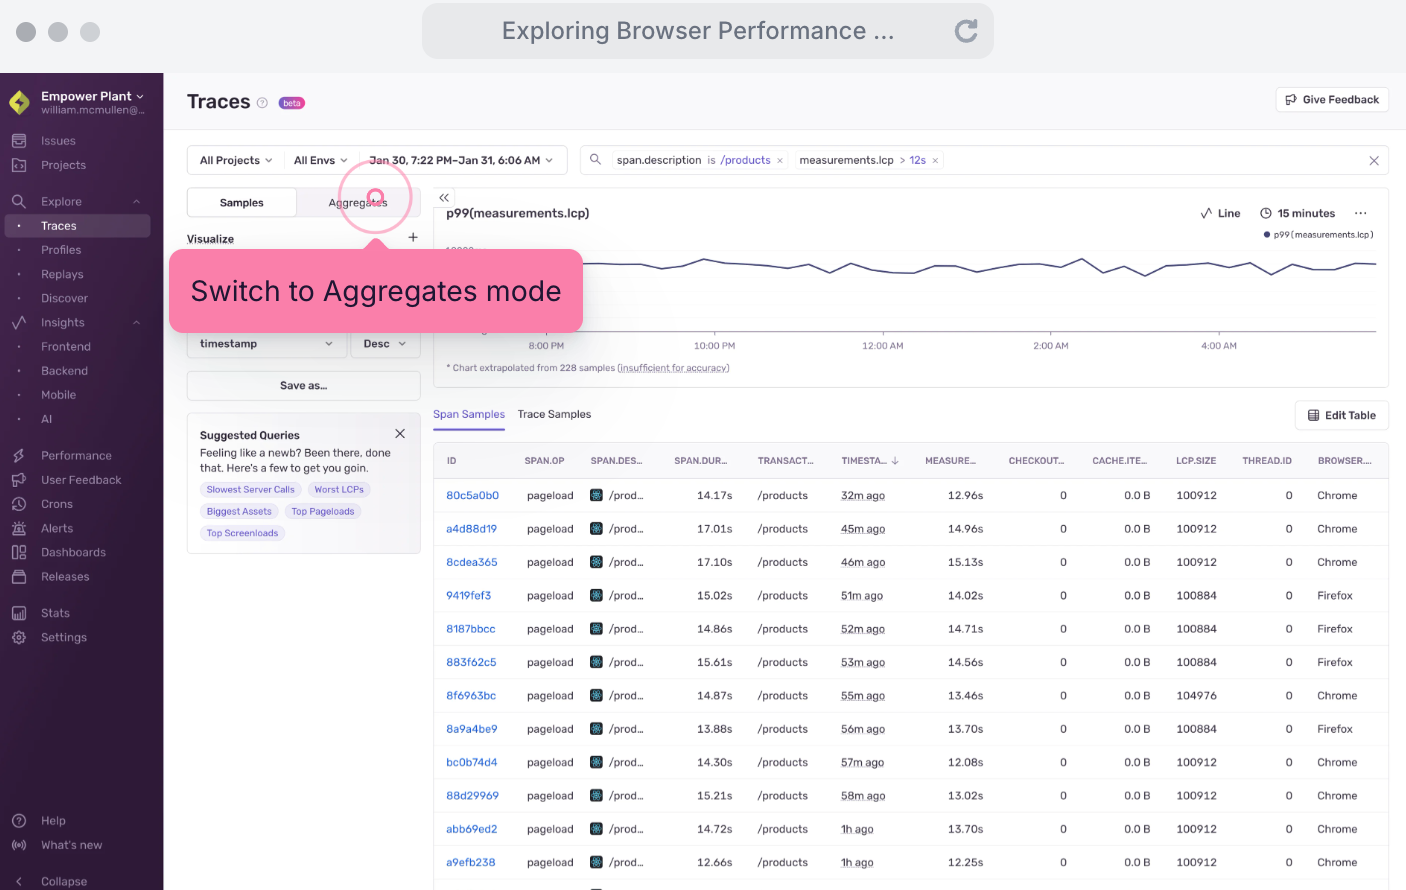
Task: Open Alerts from the sidebar
Action: [57, 528]
